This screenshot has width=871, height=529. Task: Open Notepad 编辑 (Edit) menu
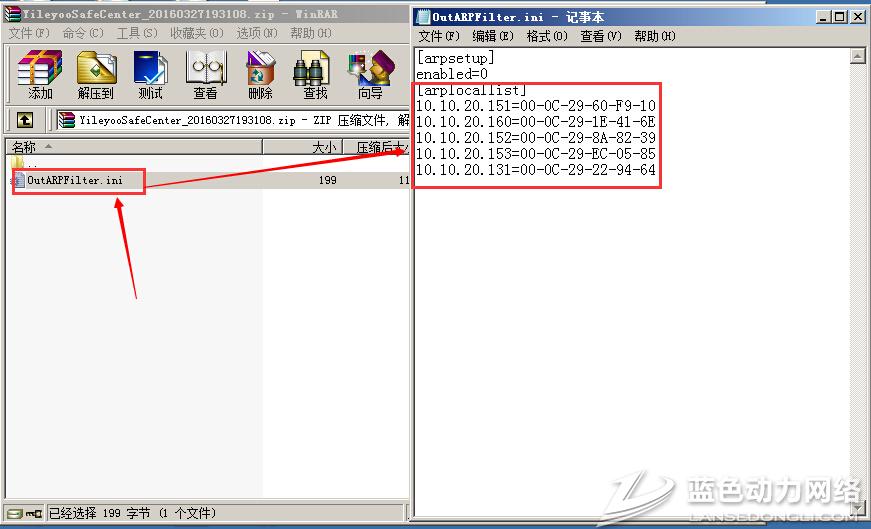coord(492,36)
